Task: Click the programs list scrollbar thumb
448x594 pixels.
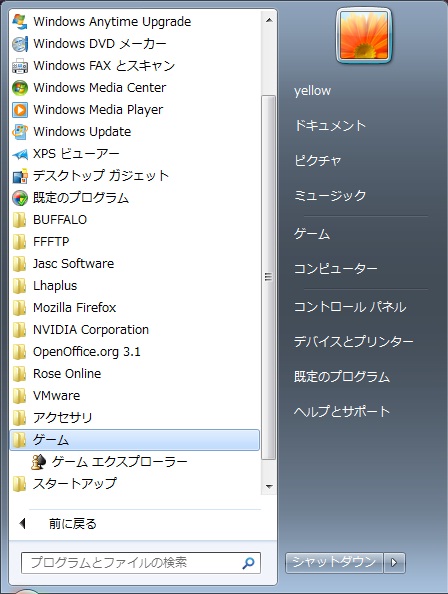Action: [x=268, y=277]
